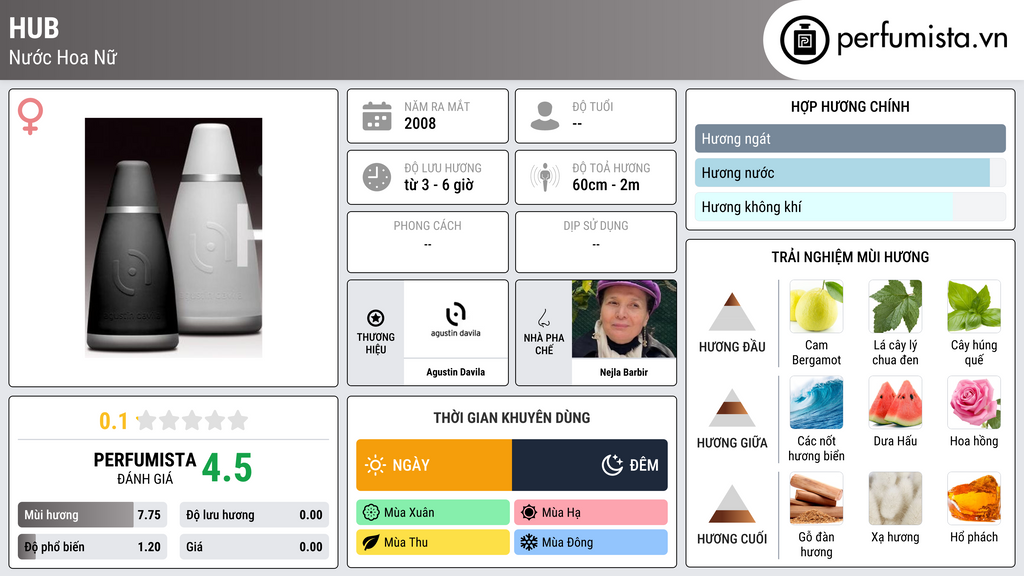Click the Nejla Barbir perfumer name
The height and width of the screenshot is (576, 1024).
pos(624,372)
